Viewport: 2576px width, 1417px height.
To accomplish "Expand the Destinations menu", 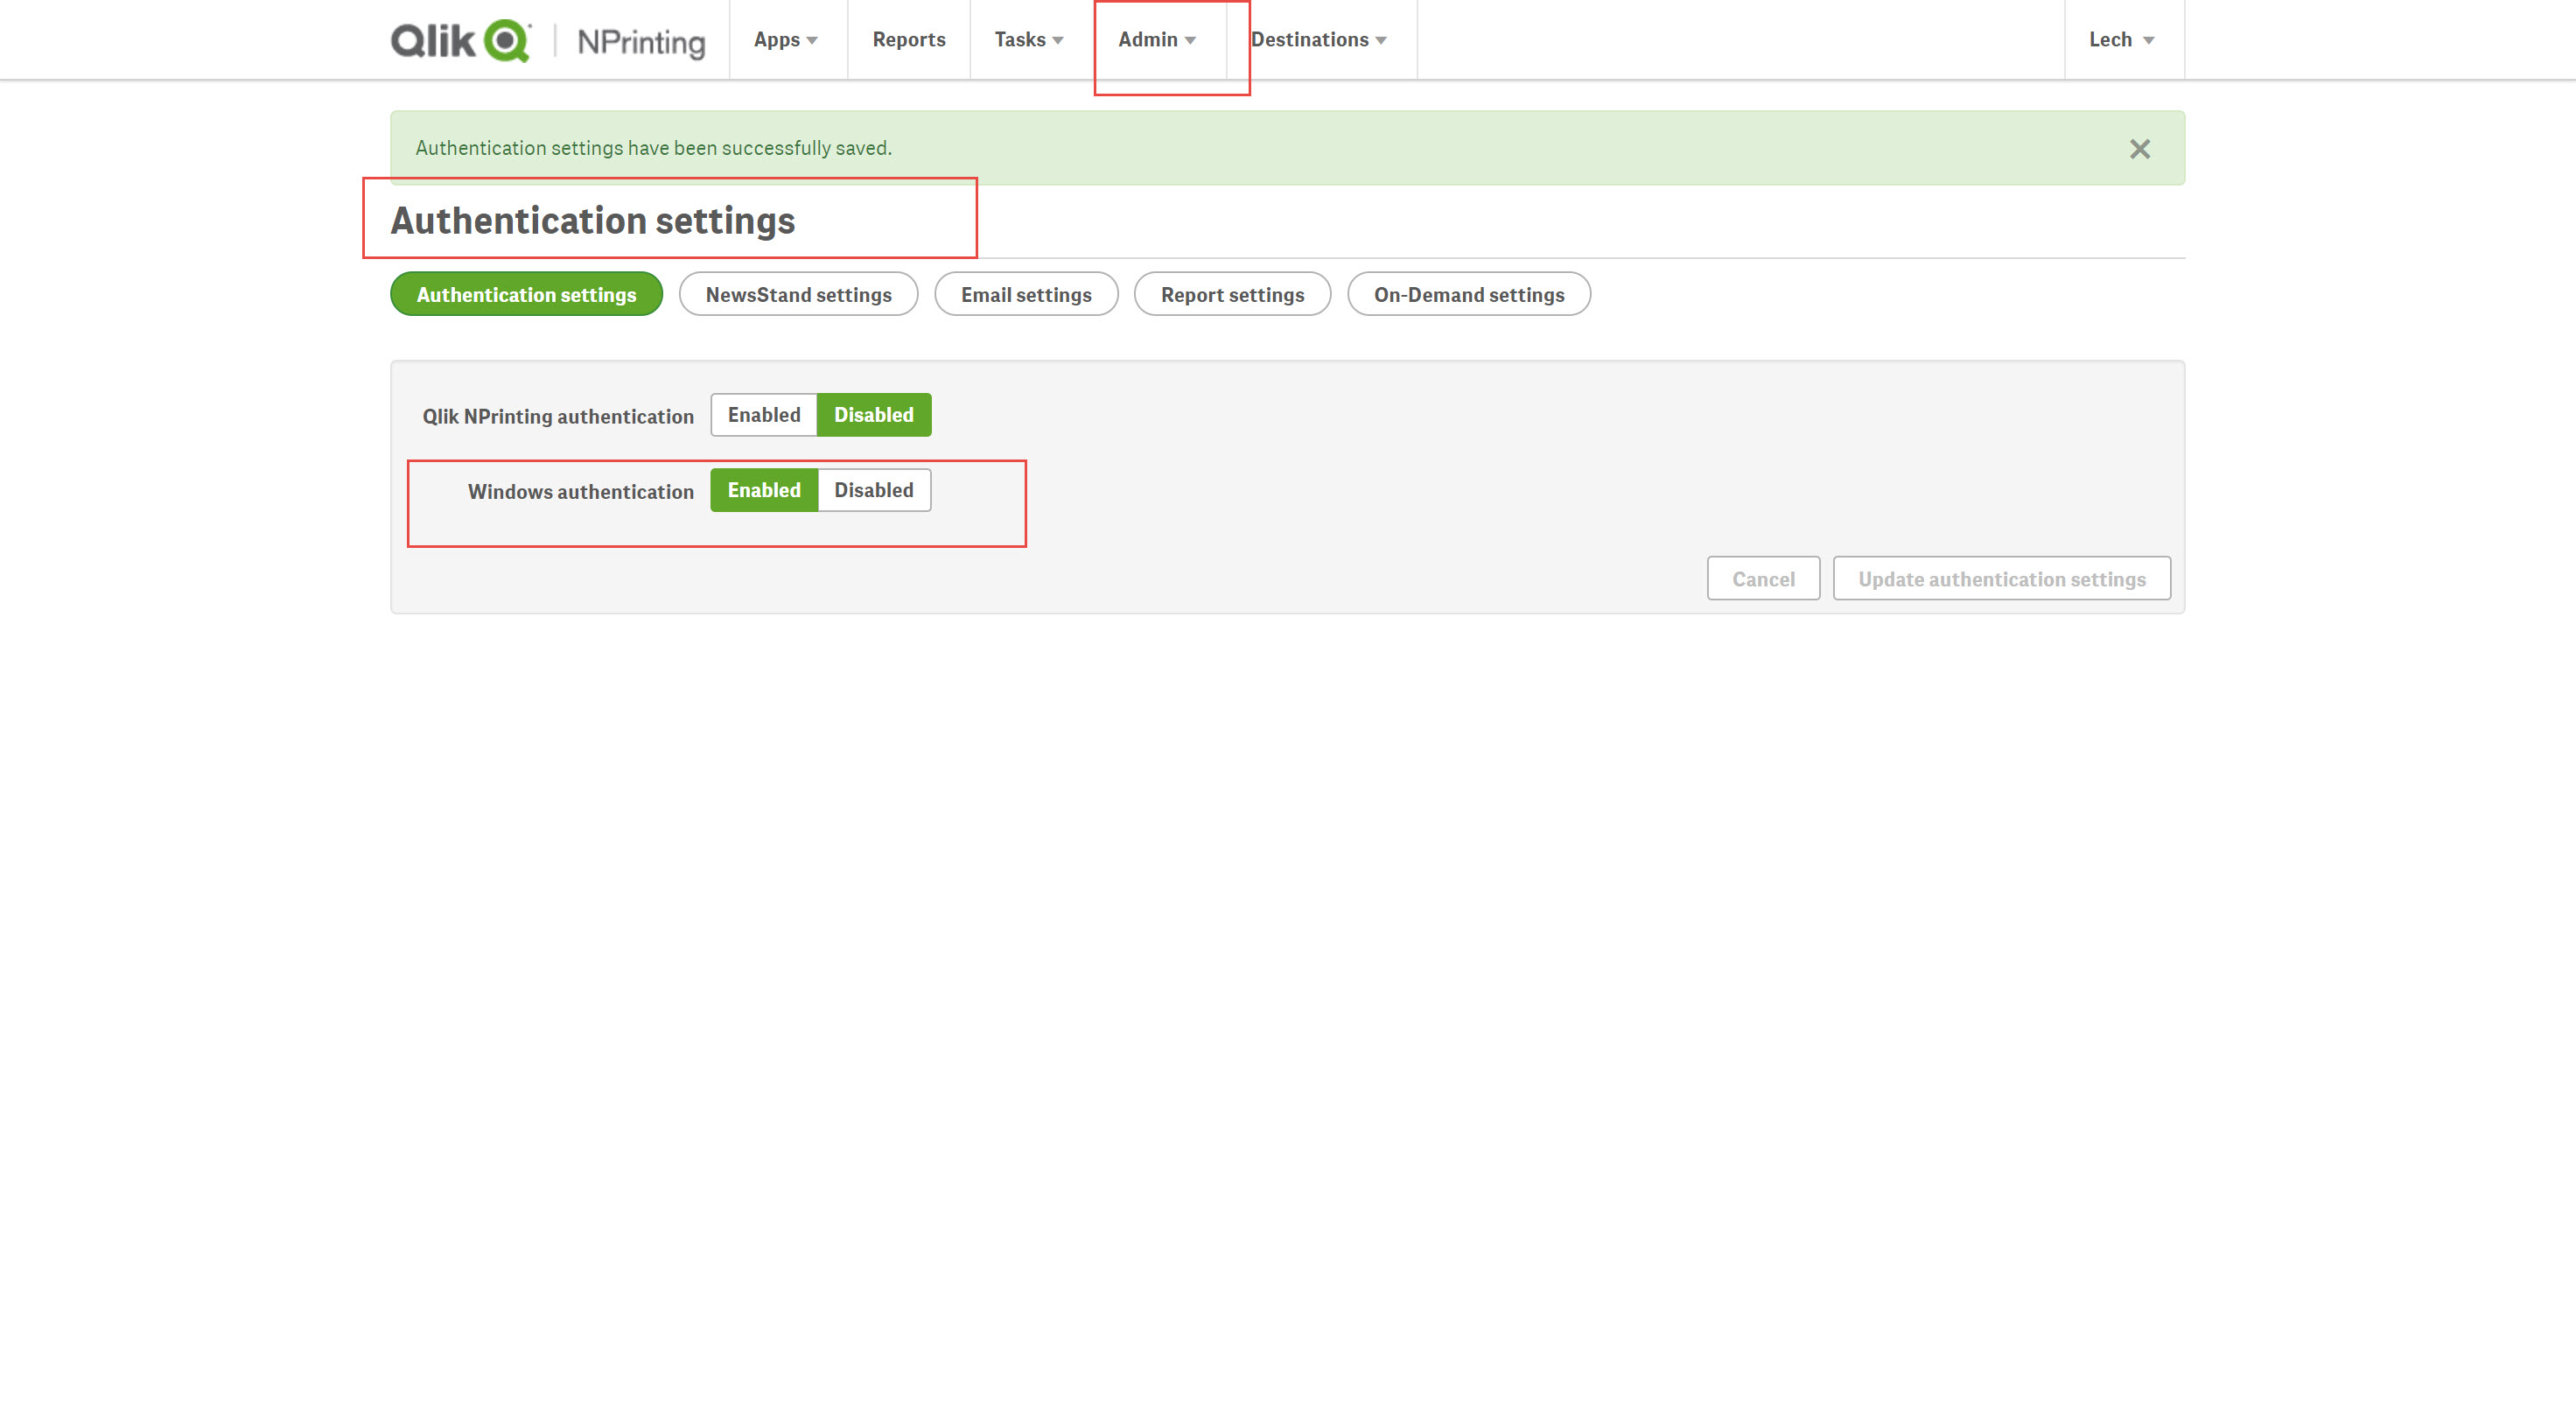I will click(x=1319, y=40).
